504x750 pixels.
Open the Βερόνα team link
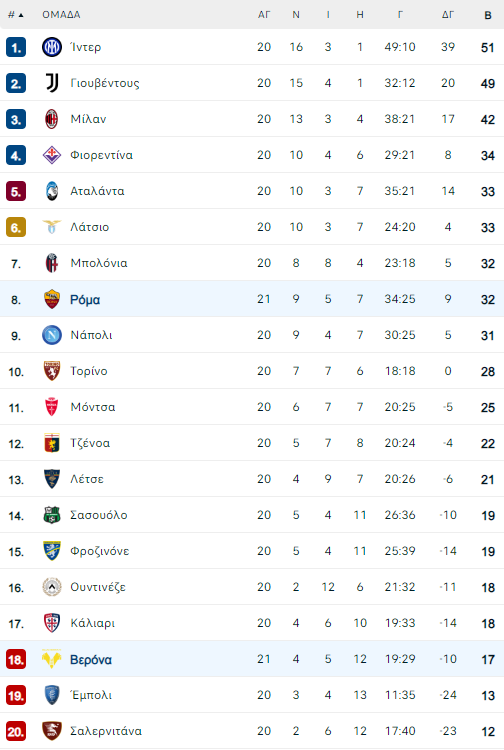pos(91,660)
